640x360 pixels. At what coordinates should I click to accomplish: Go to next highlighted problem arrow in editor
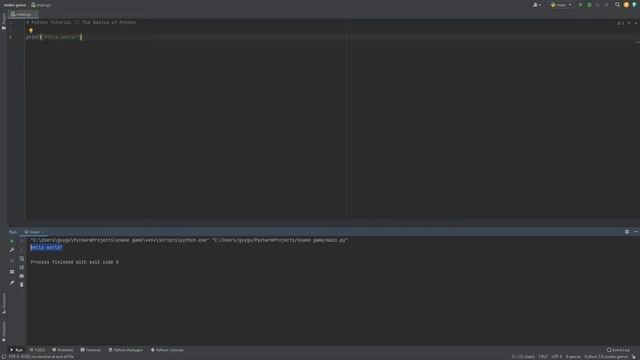tap(636, 23)
